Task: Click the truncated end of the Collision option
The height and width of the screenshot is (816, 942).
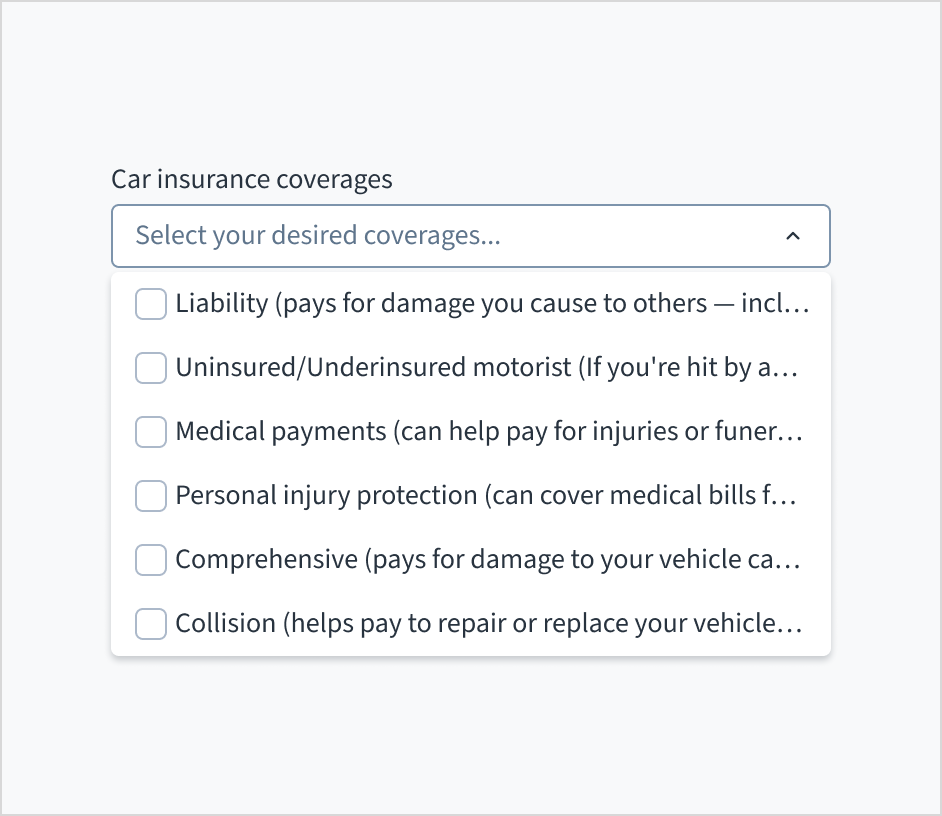Action: click(x=794, y=626)
